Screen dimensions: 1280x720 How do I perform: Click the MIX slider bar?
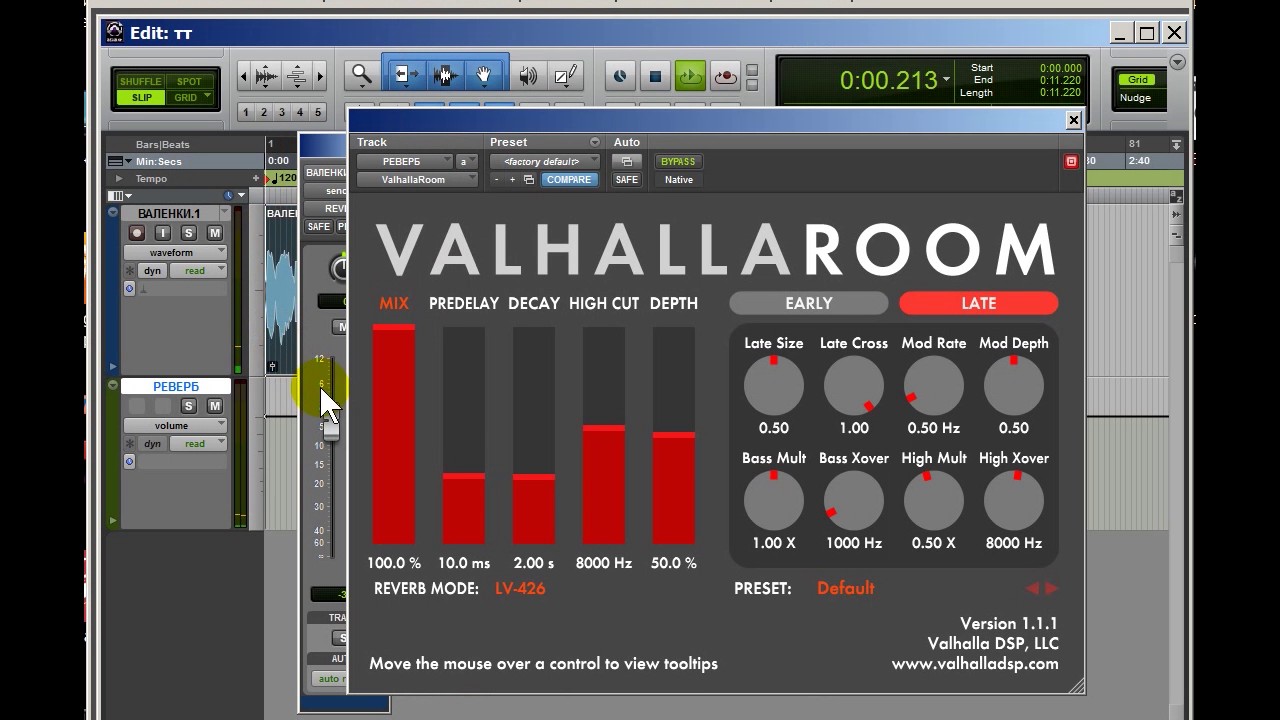pyautogui.click(x=393, y=434)
